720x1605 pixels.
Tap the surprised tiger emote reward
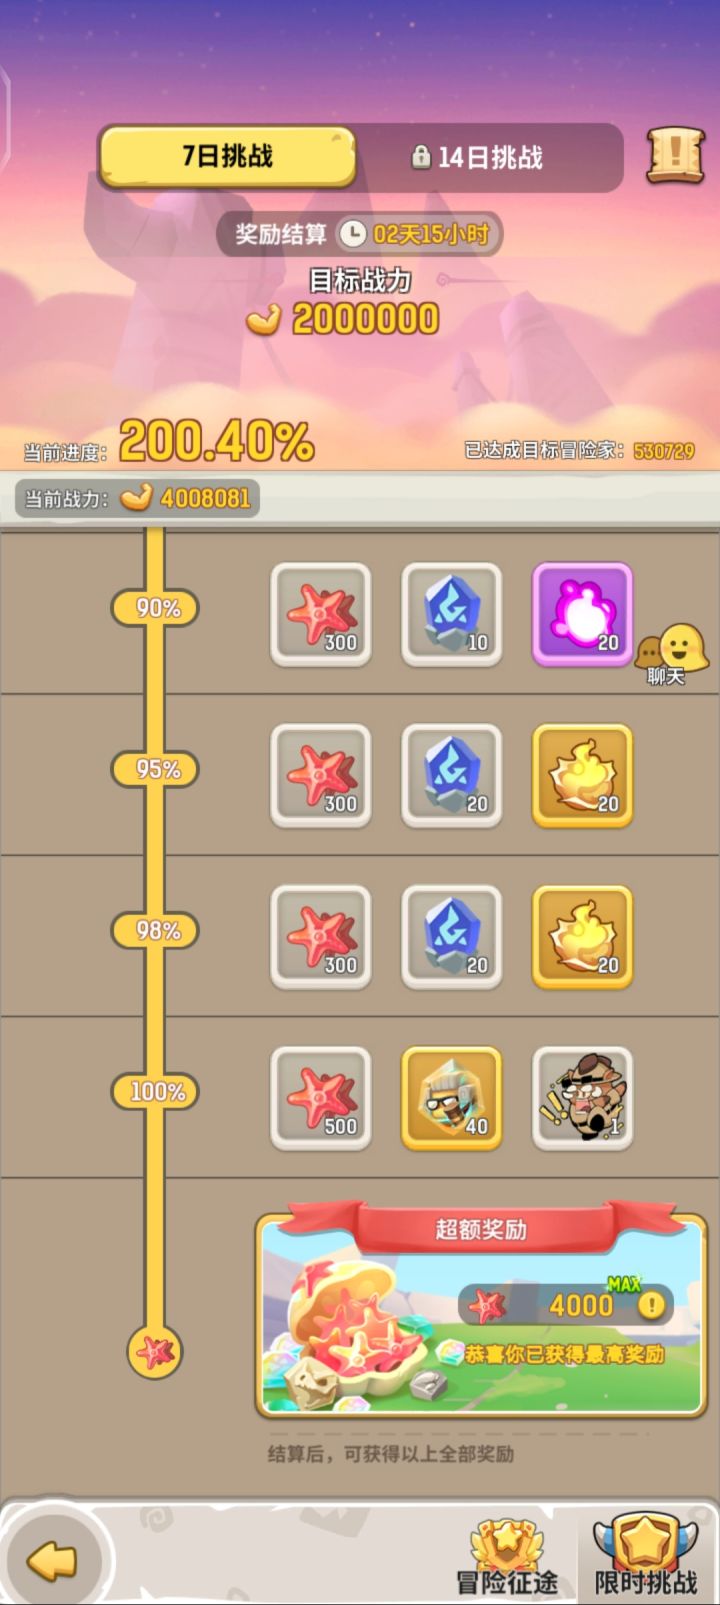click(582, 1098)
